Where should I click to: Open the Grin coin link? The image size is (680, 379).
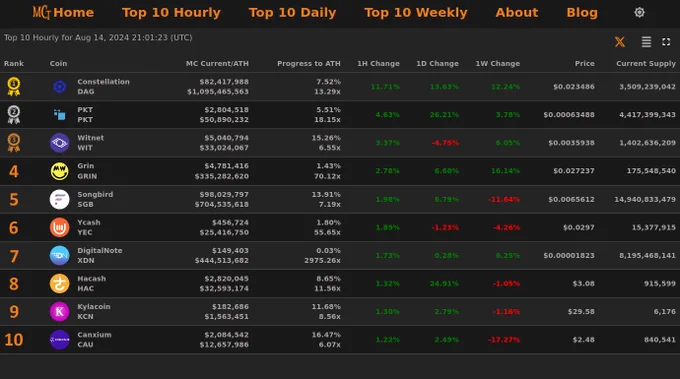point(85,166)
